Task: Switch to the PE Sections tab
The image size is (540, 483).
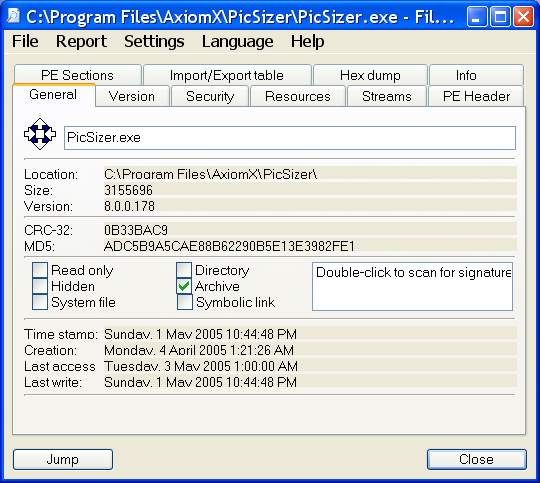Action: pyautogui.click(x=77, y=75)
